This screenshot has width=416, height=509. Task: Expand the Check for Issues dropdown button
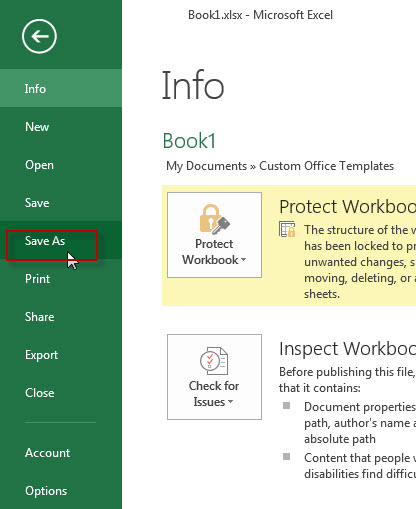214,377
